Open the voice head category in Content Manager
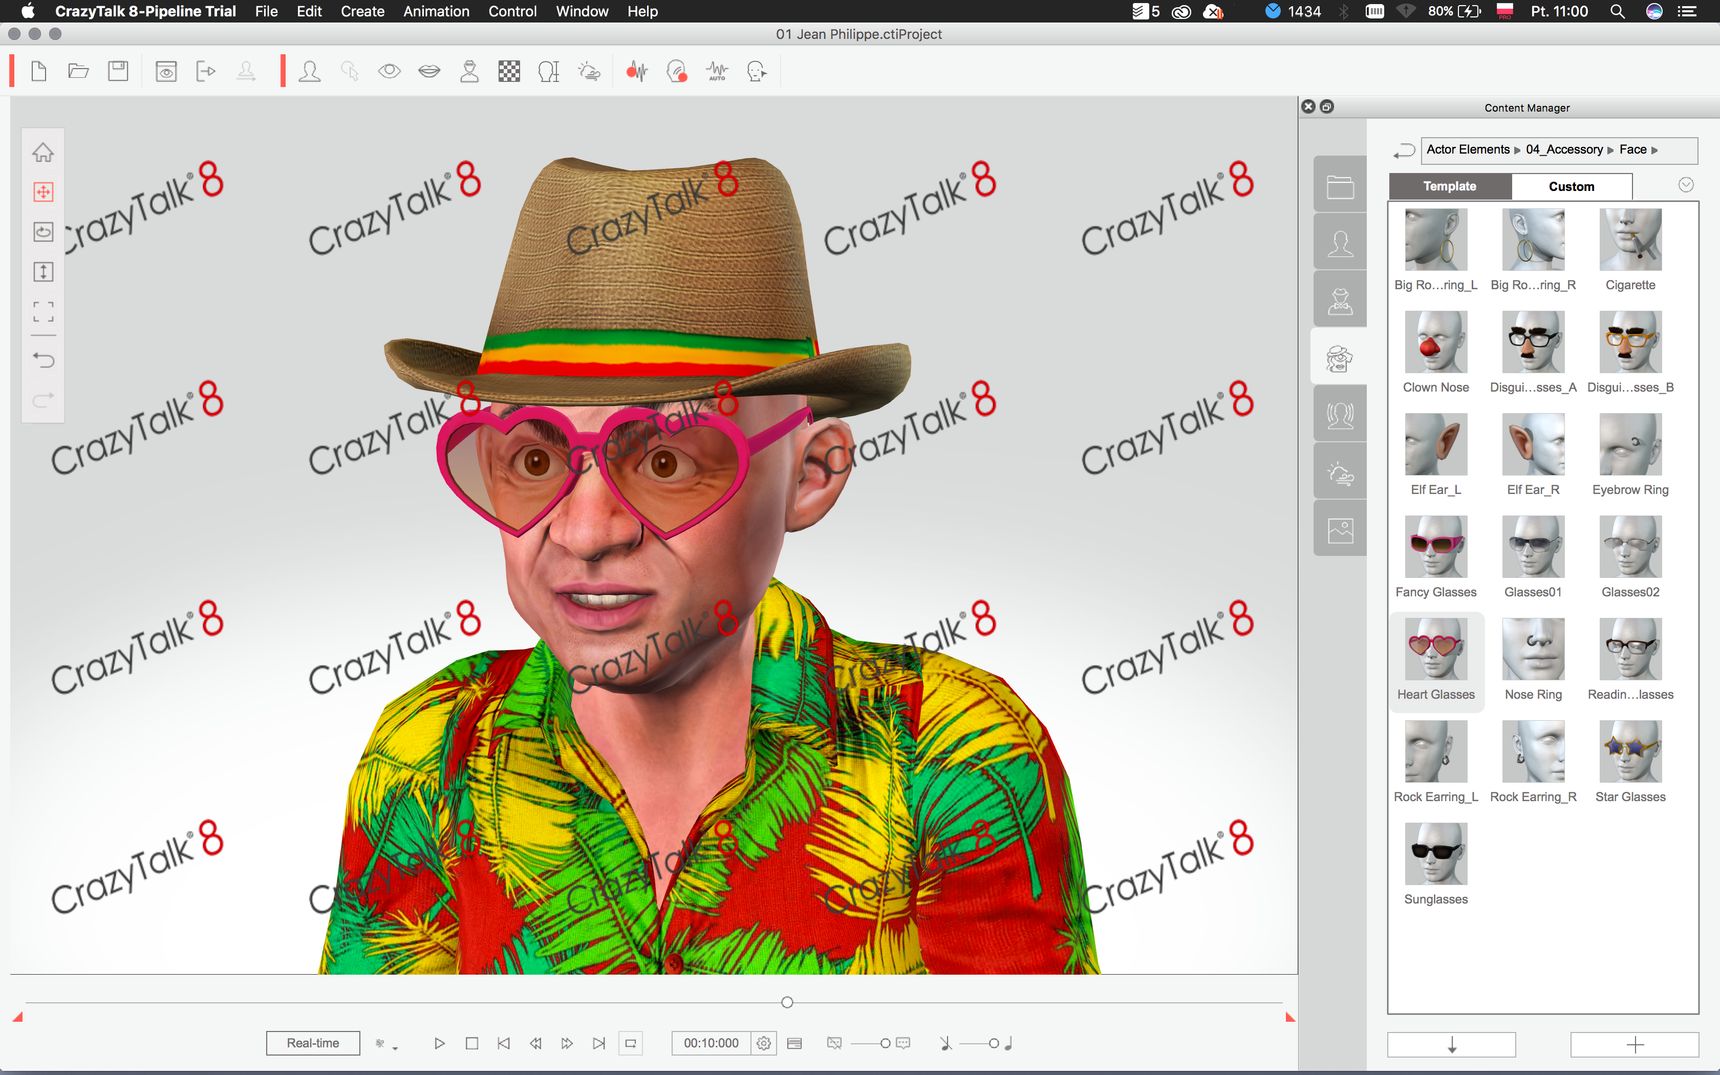The width and height of the screenshot is (1720, 1075). click(x=1340, y=415)
